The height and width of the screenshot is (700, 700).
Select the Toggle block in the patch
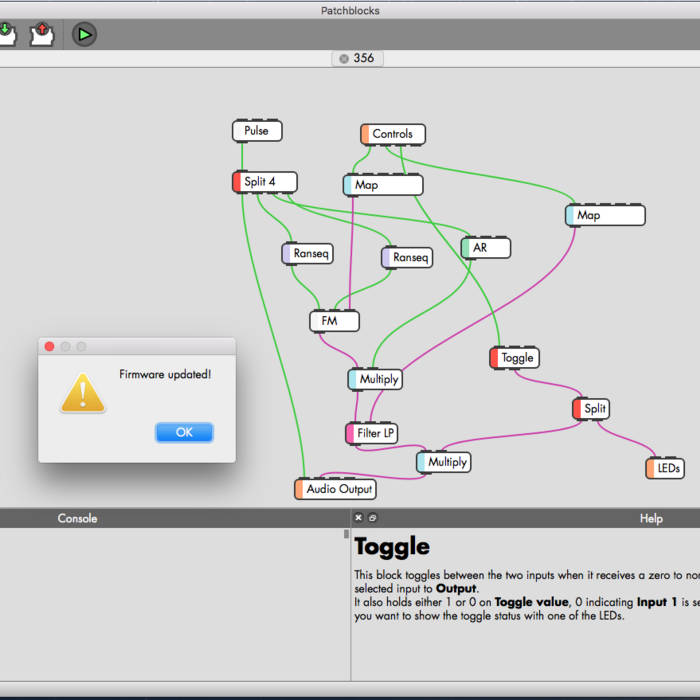click(515, 358)
